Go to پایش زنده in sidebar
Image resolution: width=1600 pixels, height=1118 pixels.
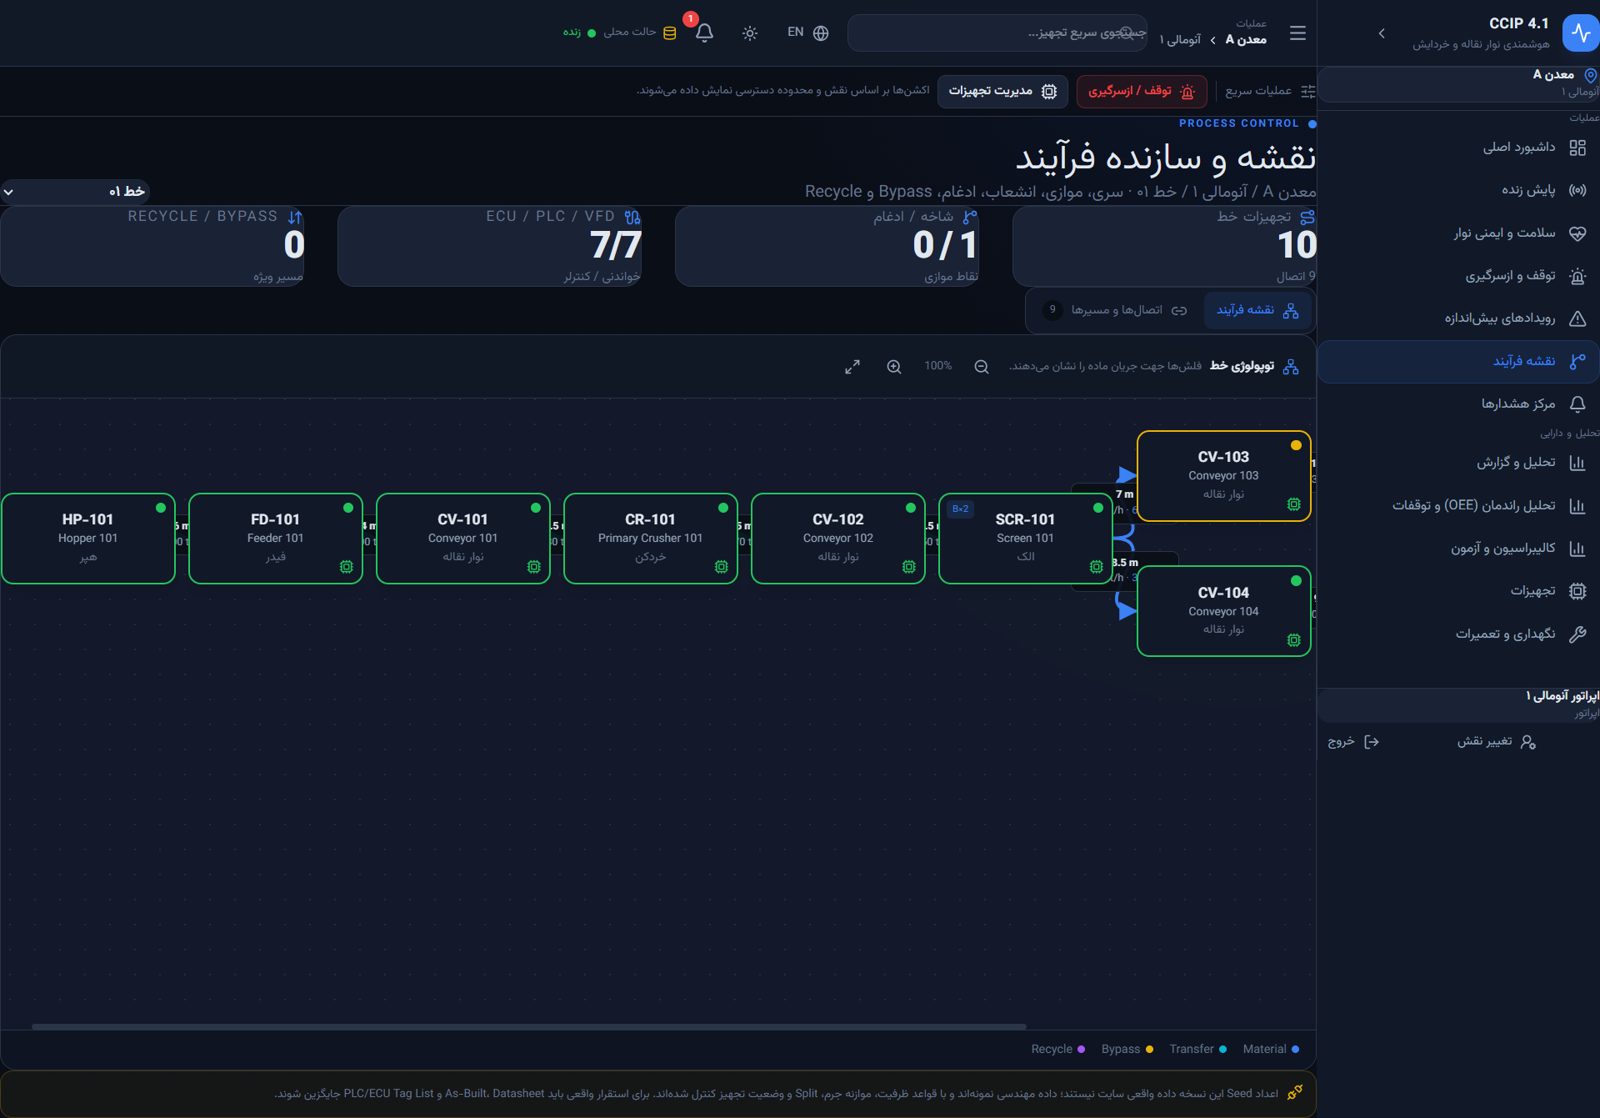1458,190
